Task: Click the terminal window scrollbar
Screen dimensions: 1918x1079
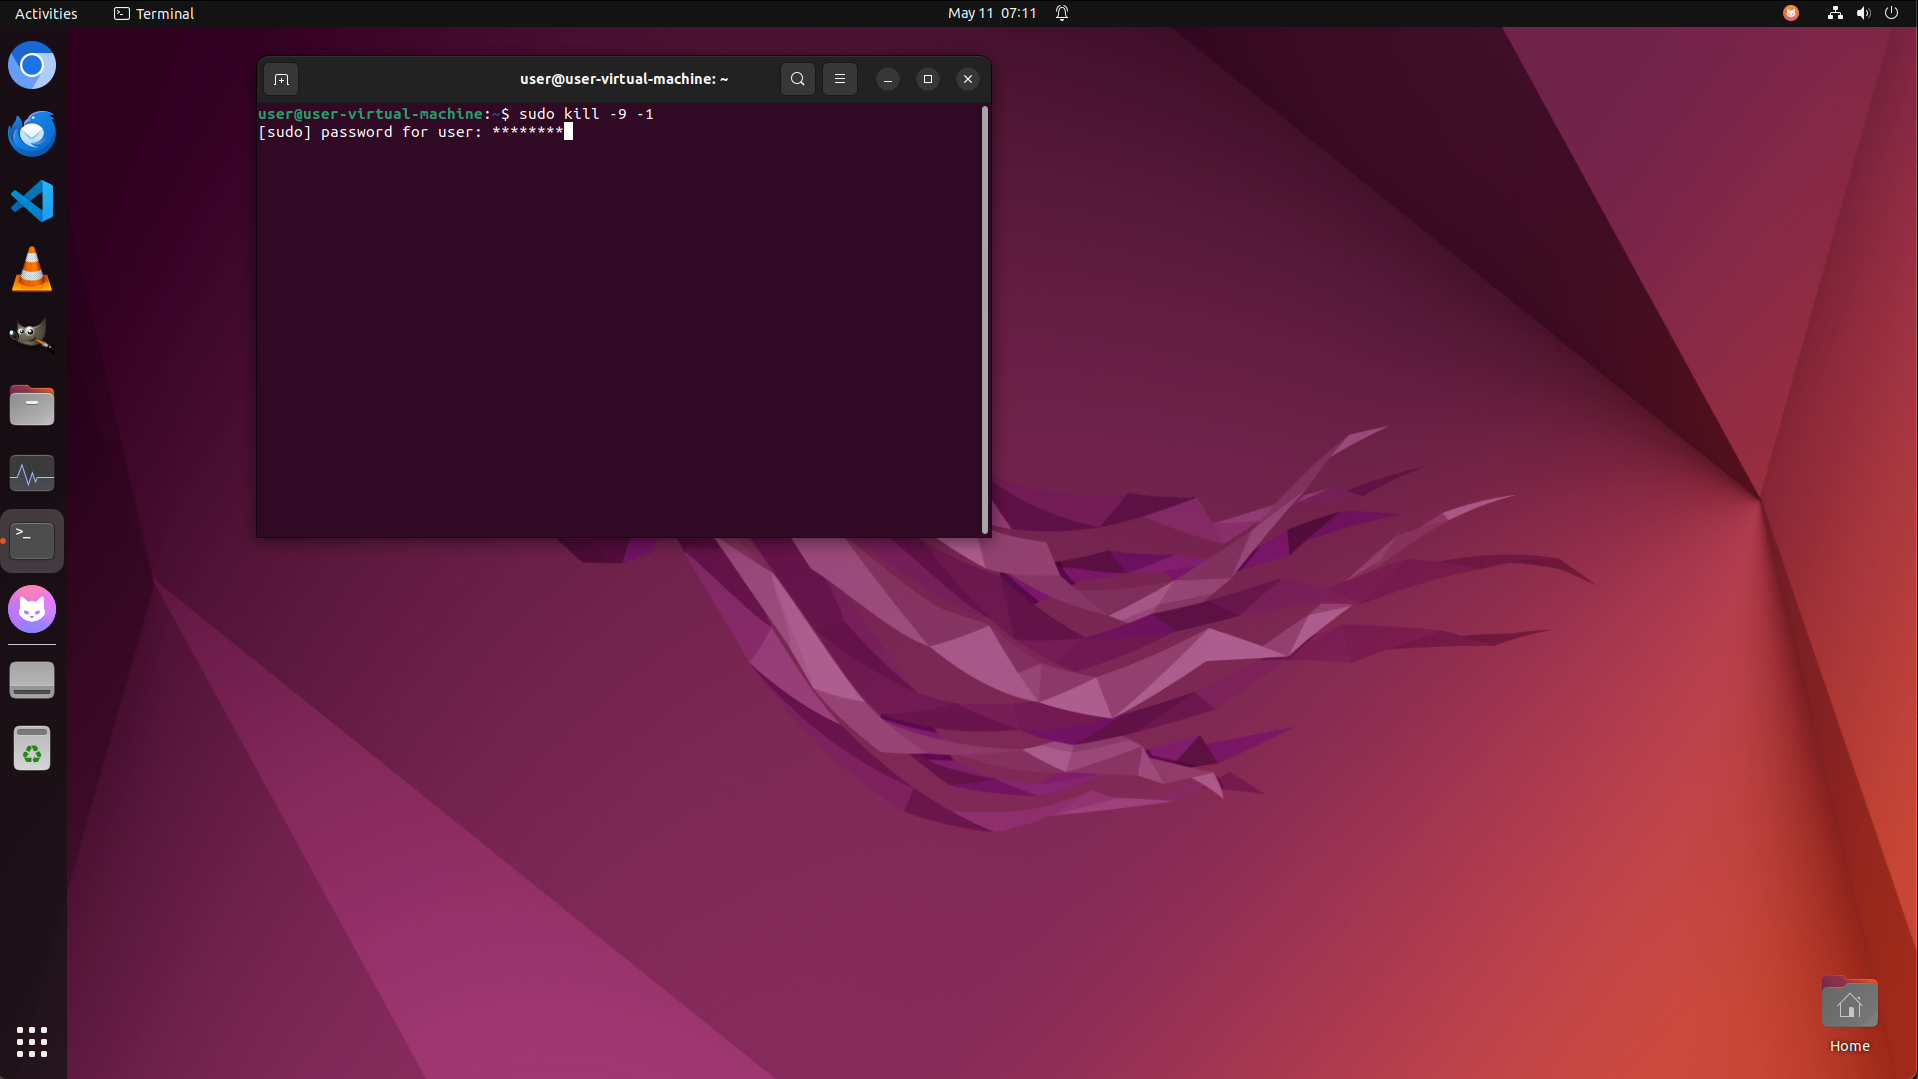Action: point(985,320)
